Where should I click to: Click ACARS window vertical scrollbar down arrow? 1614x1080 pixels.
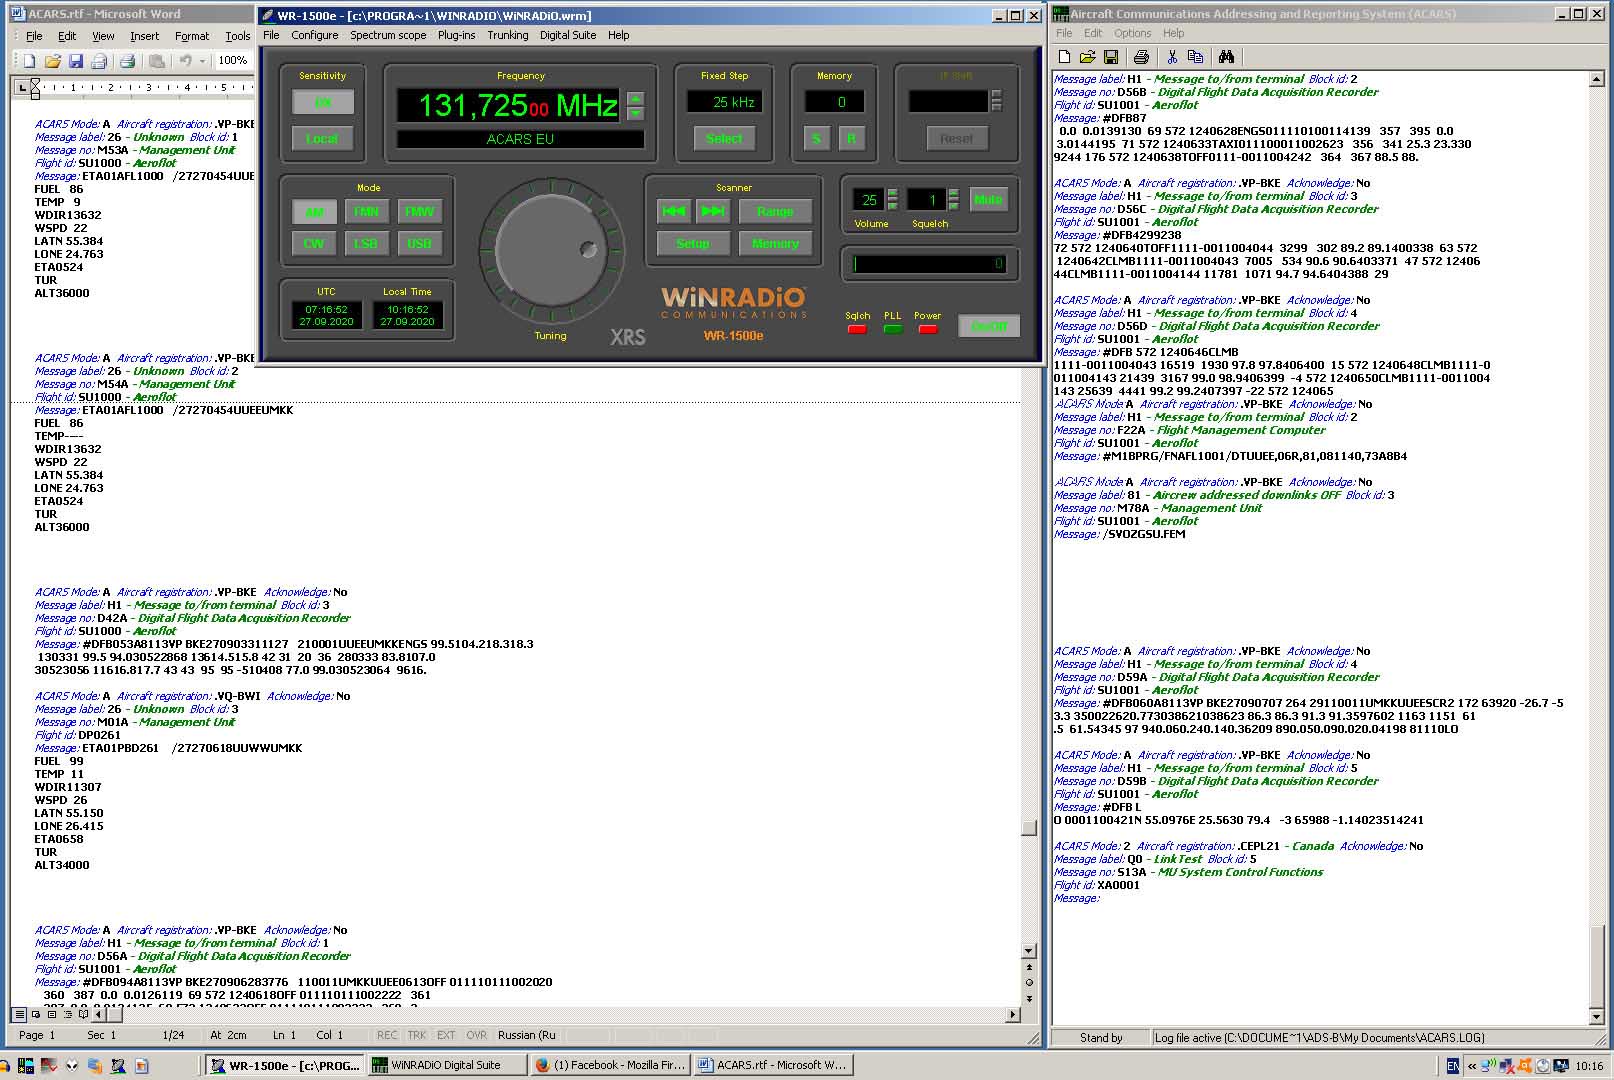[1595, 1018]
